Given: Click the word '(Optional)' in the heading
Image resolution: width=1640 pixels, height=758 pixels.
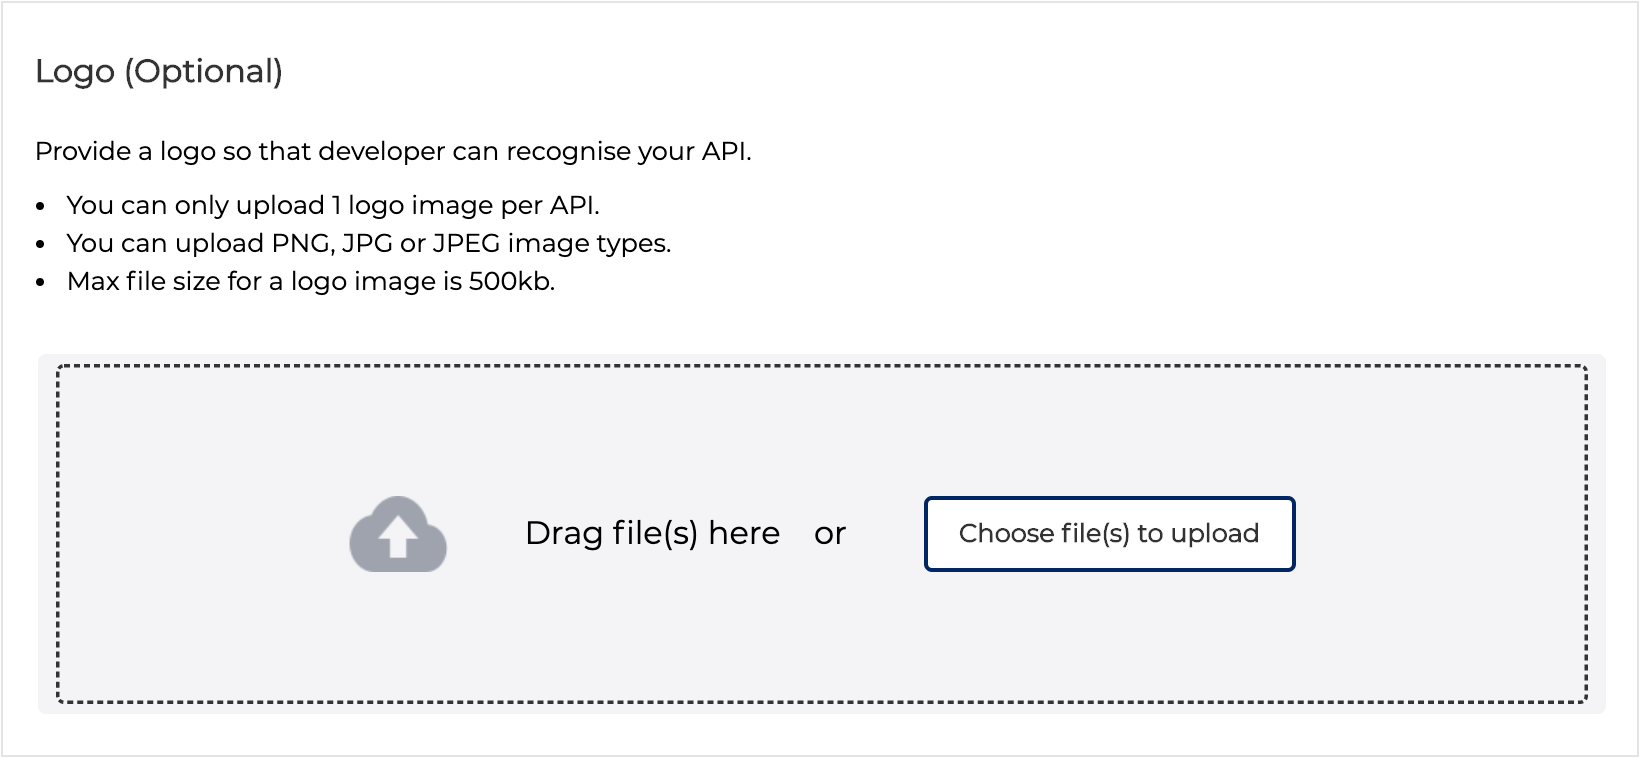Looking at the screenshot, I should tap(204, 71).
